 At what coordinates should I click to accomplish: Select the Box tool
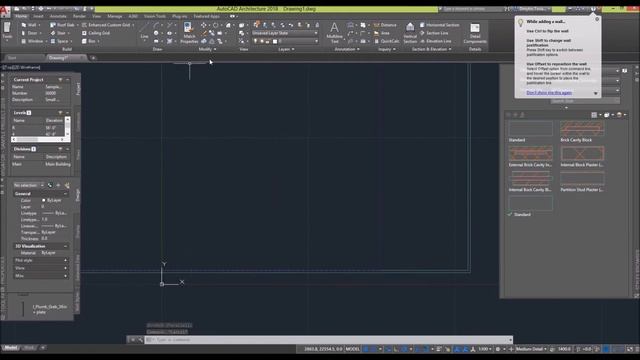tap(89, 41)
